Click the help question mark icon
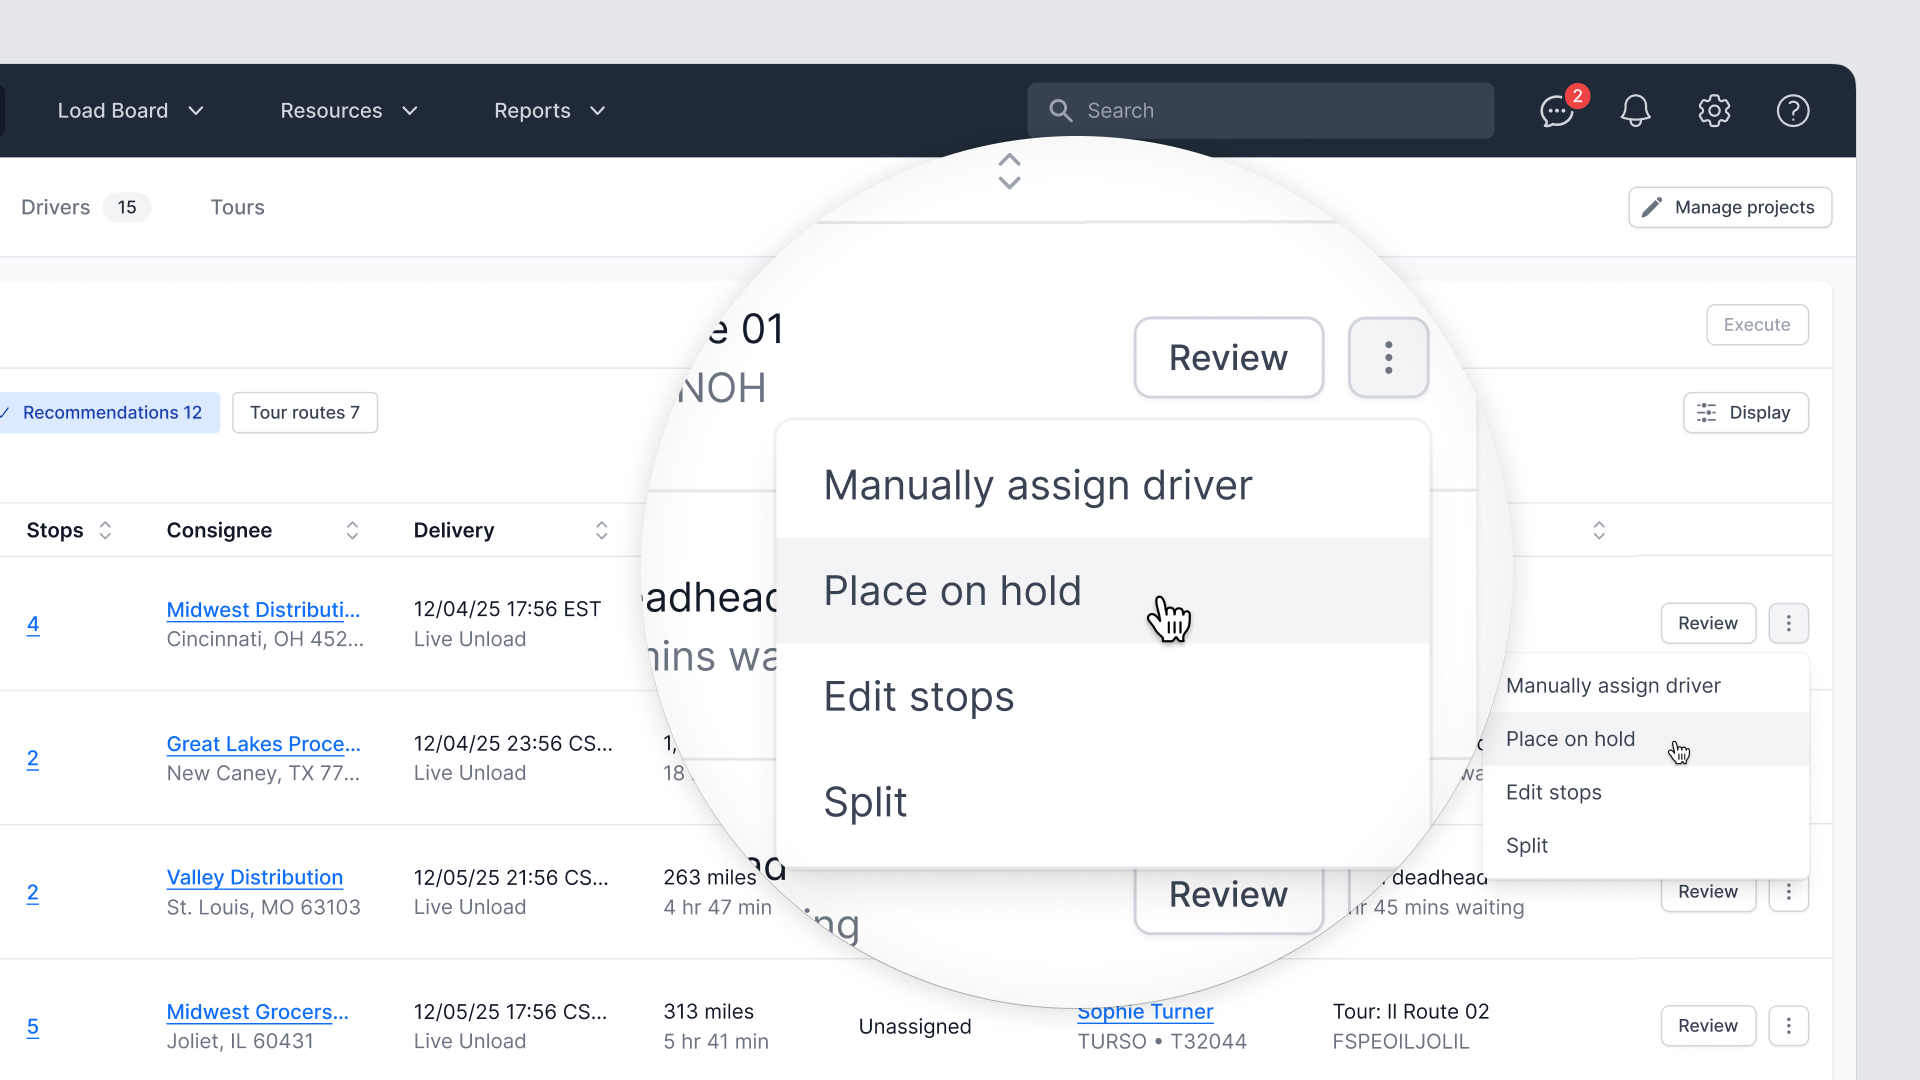The width and height of the screenshot is (1920, 1080). (1792, 111)
